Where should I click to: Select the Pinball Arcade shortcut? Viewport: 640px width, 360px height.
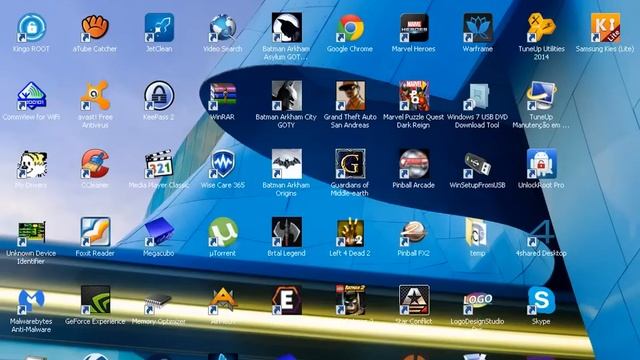coord(413,164)
